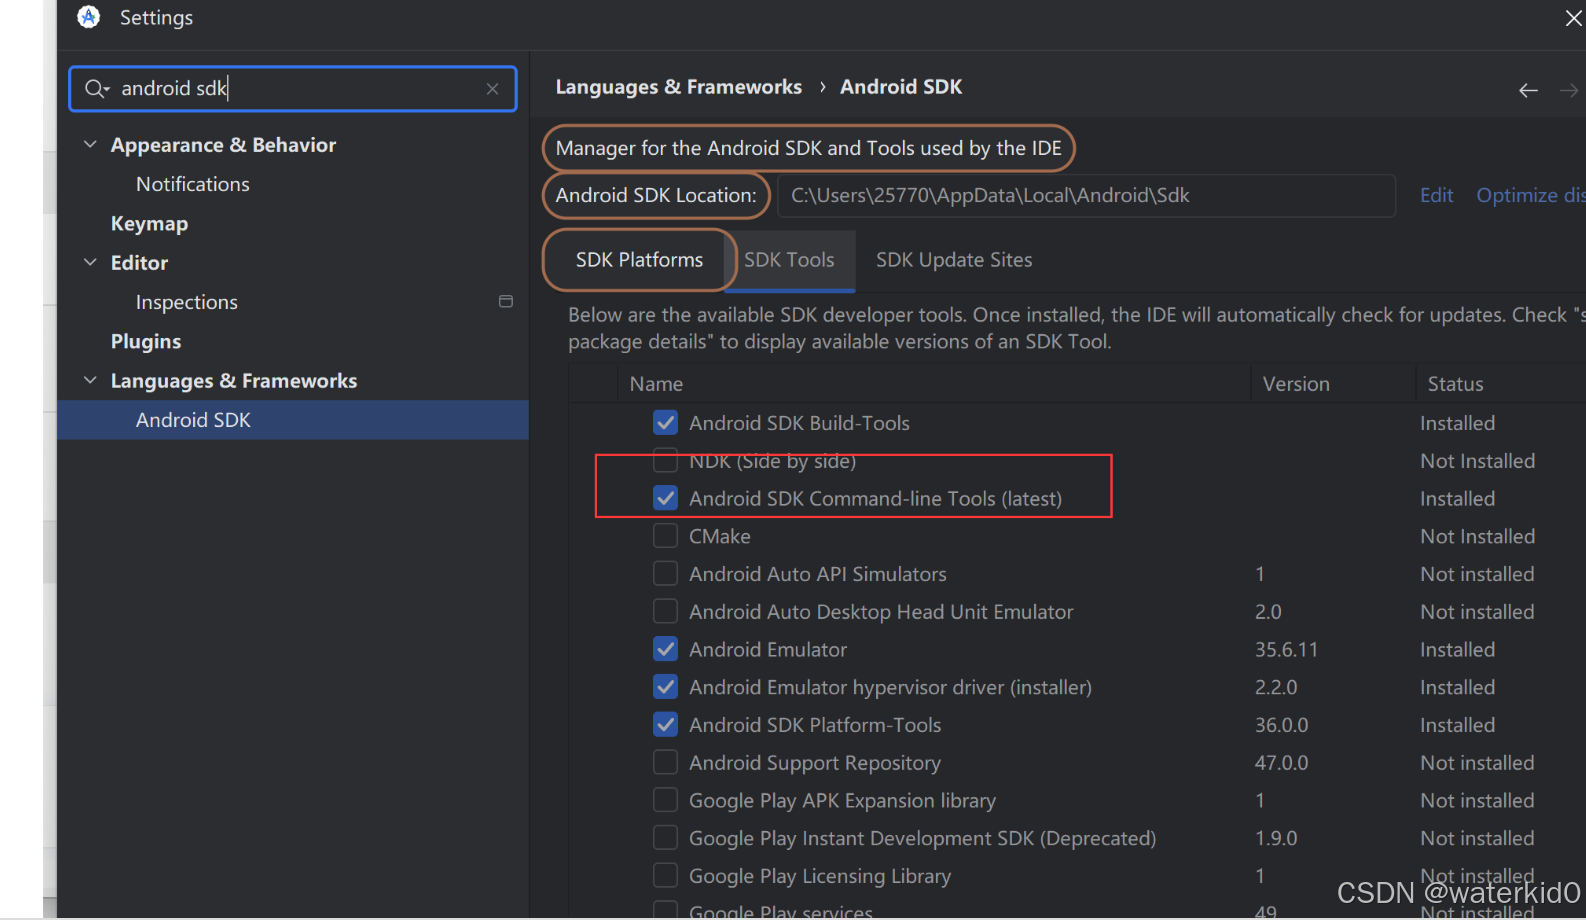Click the Edit link for SDK location
This screenshot has width=1586, height=921.
[x=1436, y=195]
